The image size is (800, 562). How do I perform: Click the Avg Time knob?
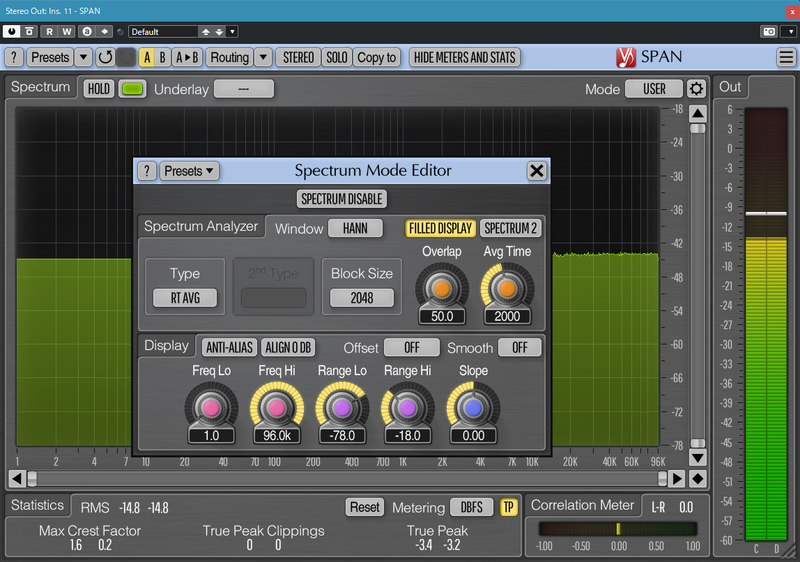[507, 289]
